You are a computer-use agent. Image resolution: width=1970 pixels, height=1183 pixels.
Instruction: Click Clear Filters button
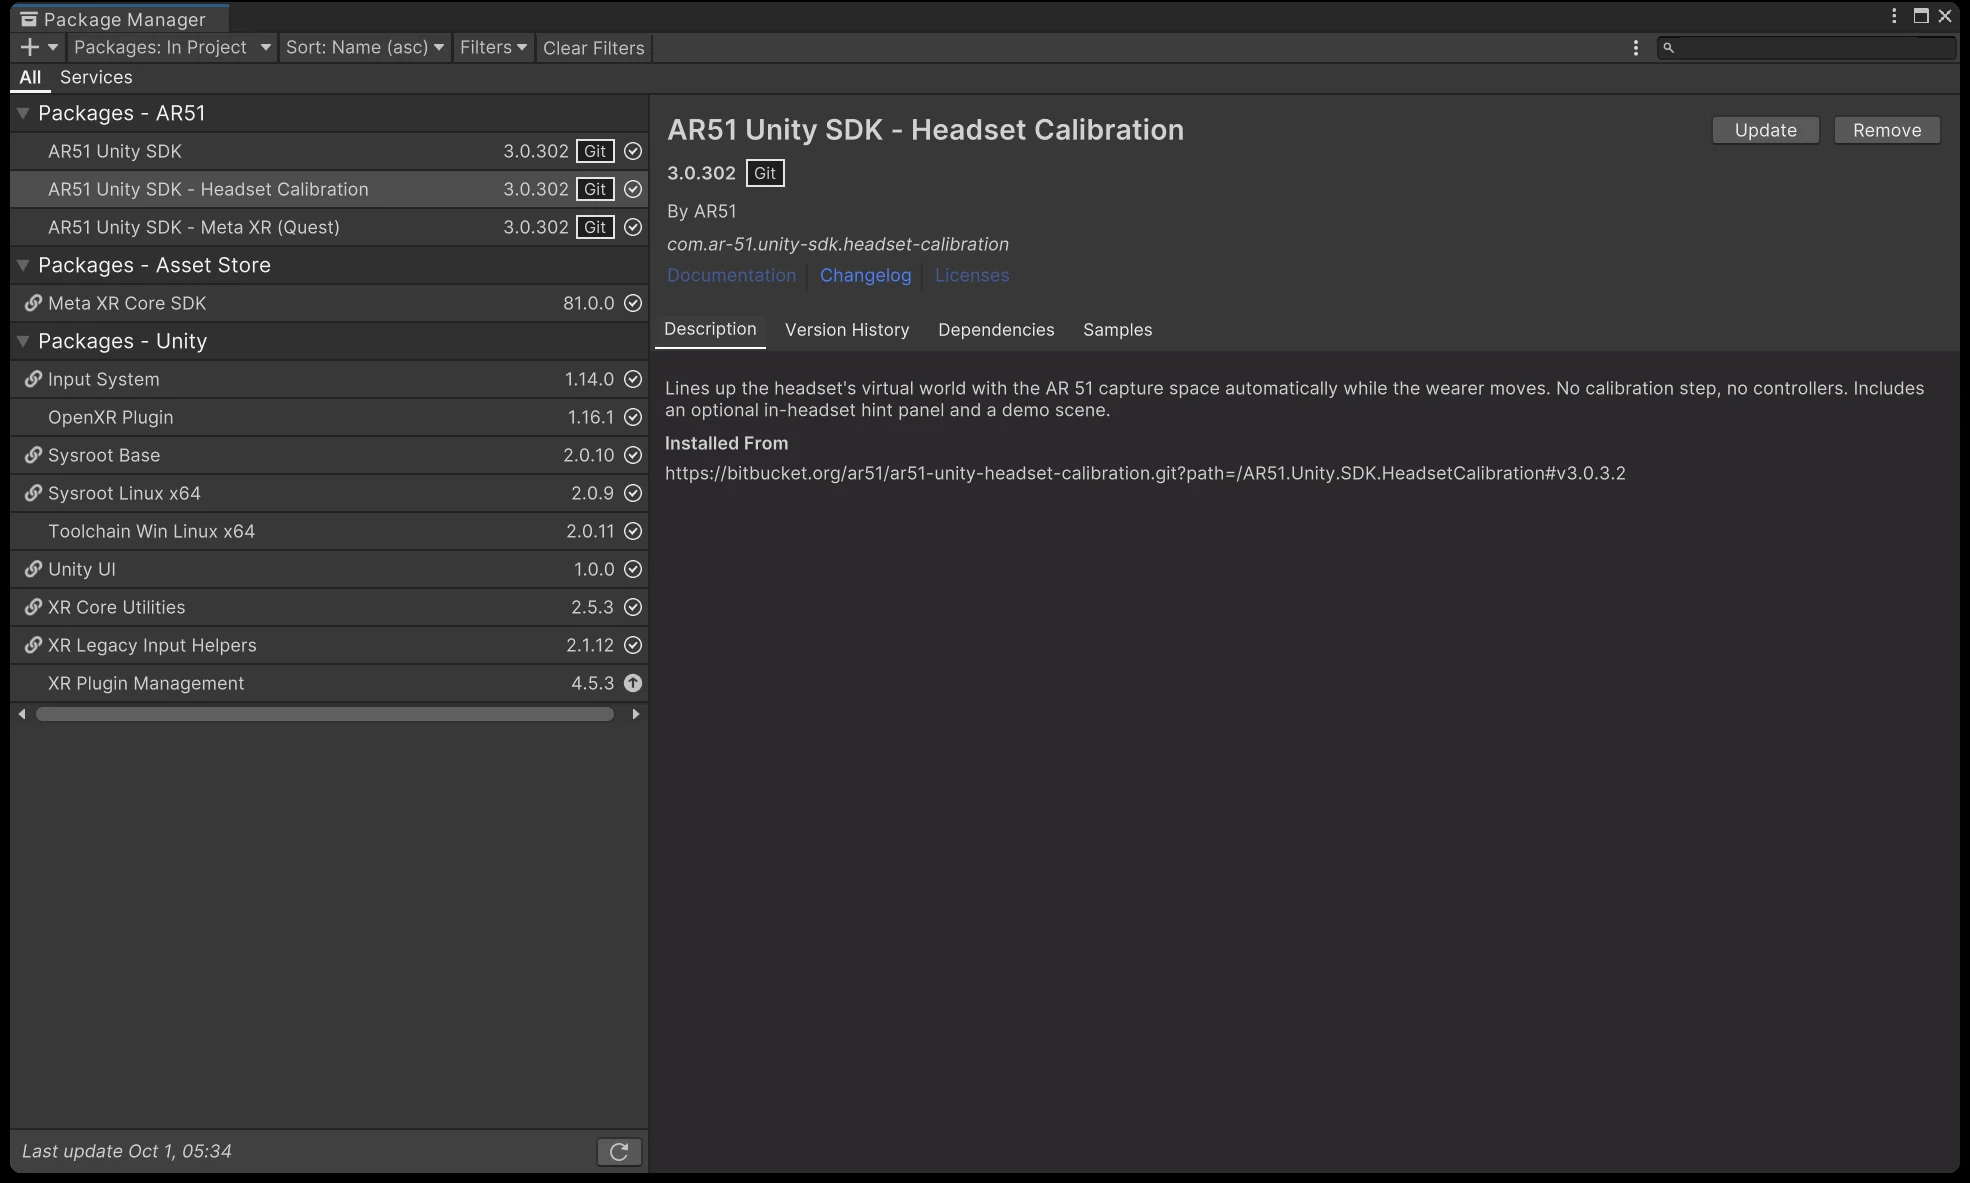(594, 47)
